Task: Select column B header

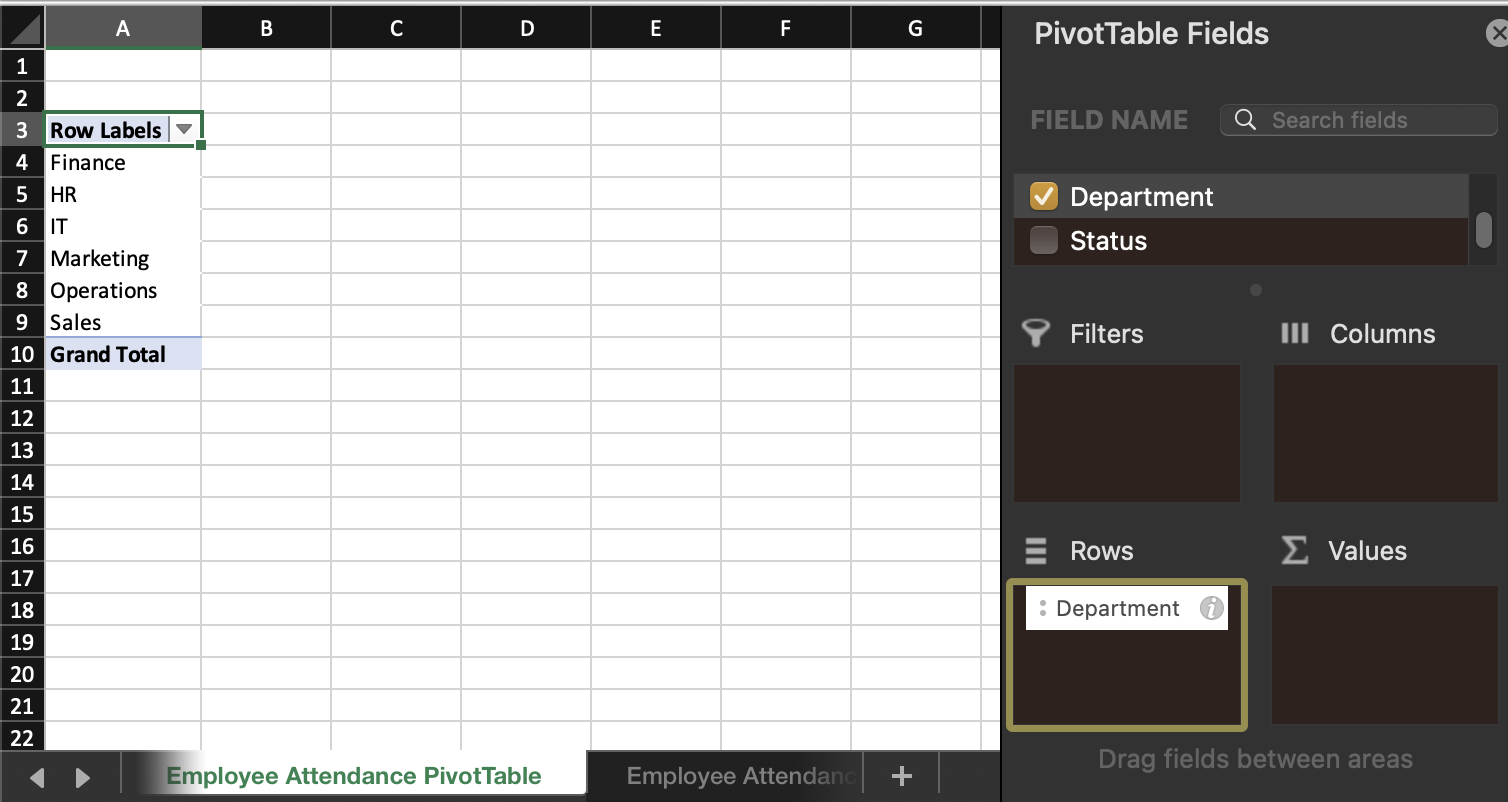Action: 266,29
